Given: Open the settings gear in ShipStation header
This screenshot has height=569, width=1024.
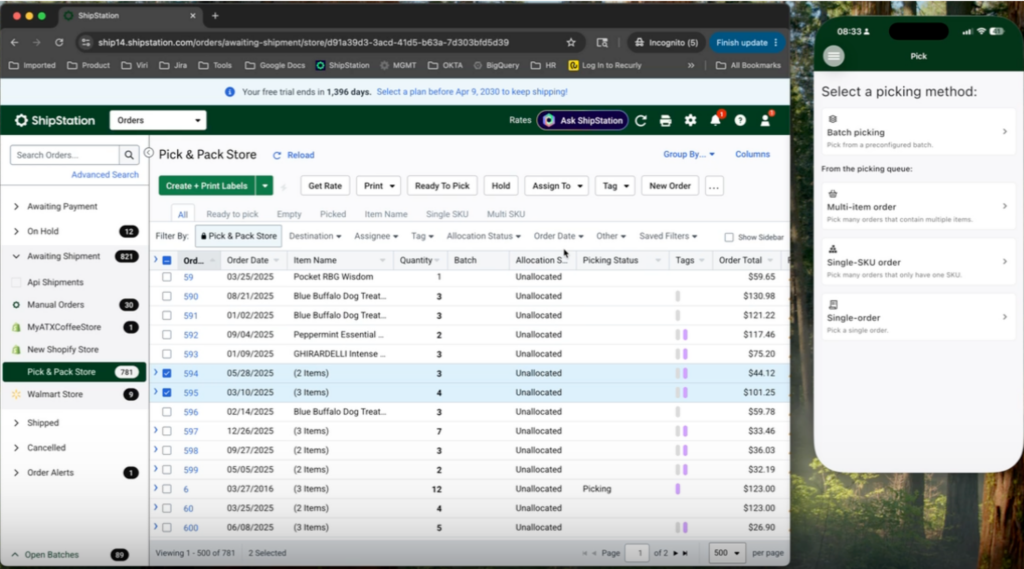Looking at the screenshot, I should pyautogui.click(x=690, y=120).
